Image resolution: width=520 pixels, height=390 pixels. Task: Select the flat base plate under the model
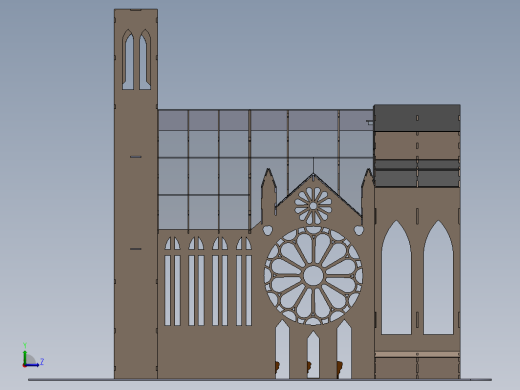click(x=260, y=379)
